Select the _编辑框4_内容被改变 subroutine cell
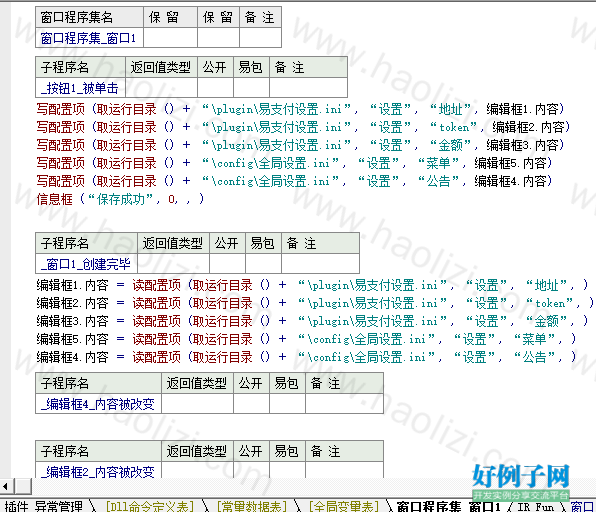This screenshot has width=596, height=512. pos(98,404)
